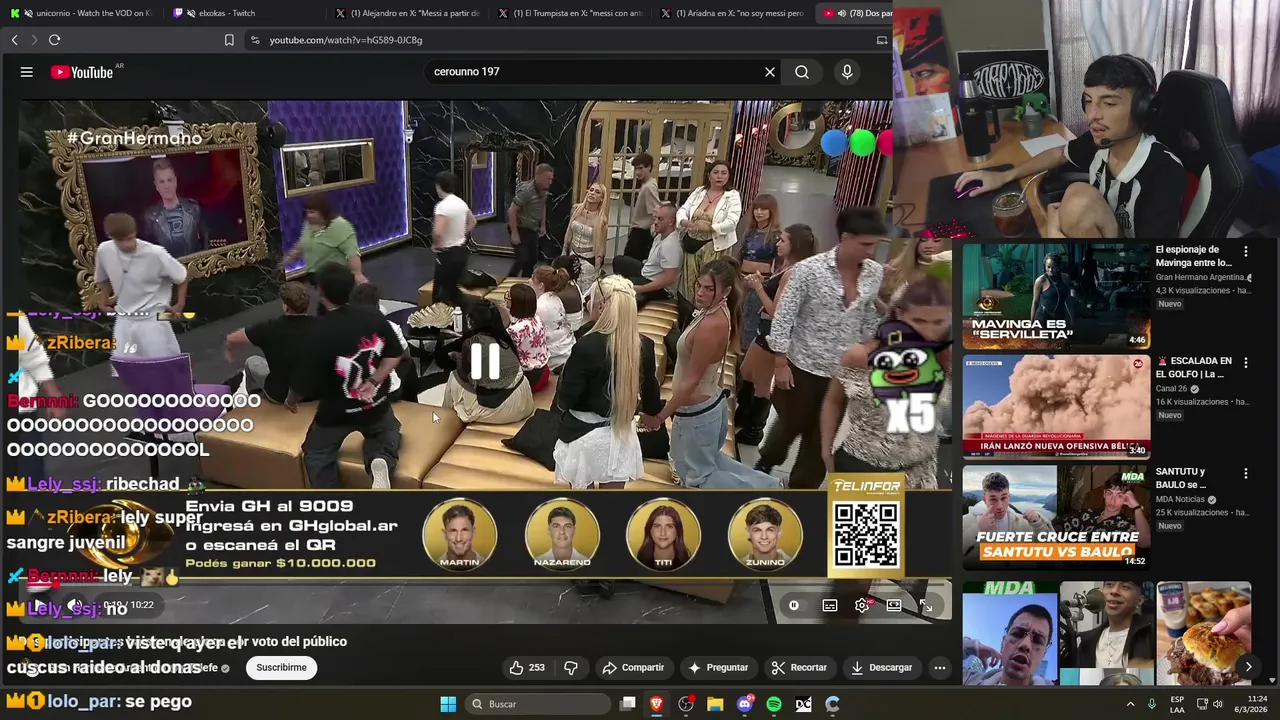Screen dimensions: 1280x720
Task: Clear the search text with X
Action: [x=770, y=72]
